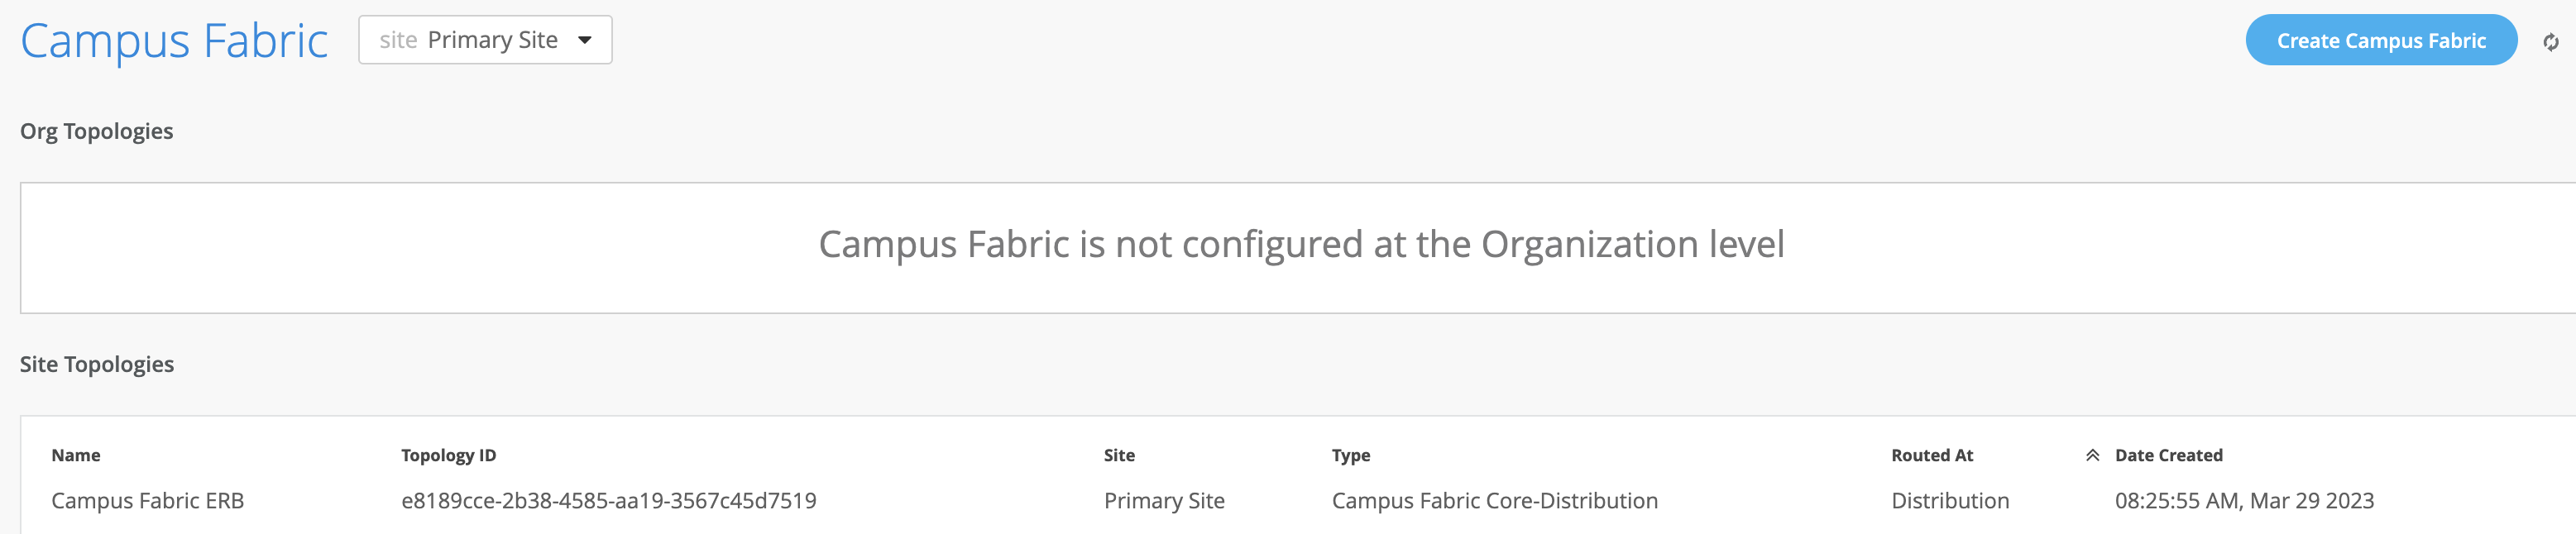Sort by the Topology ID column header
Viewport: 2576px width, 534px height.
(448, 456)
